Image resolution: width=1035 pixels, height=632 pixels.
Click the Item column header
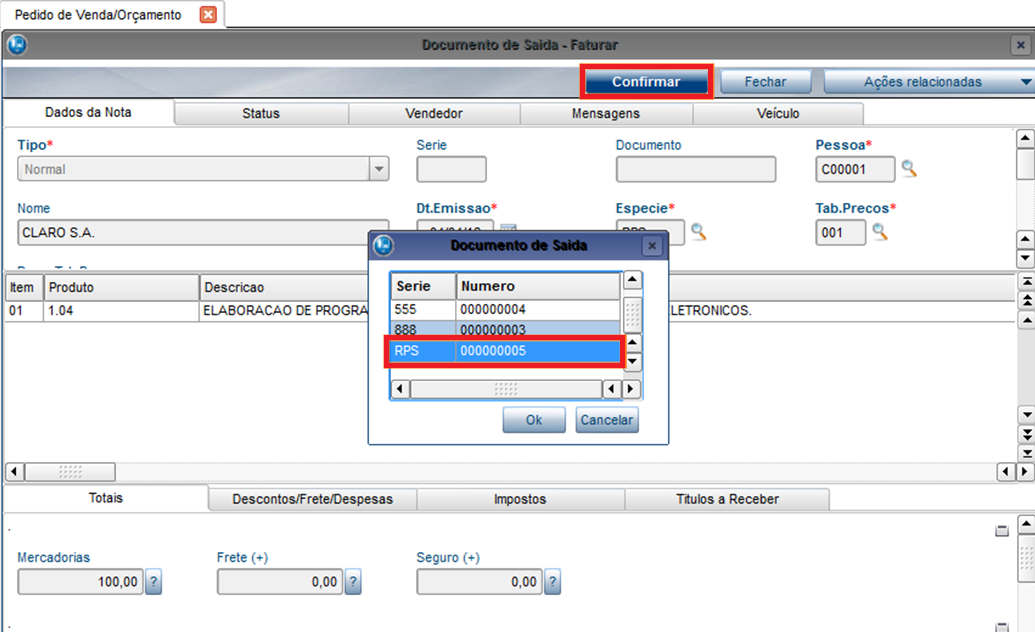pyautogui.click(x=24, y=288)
